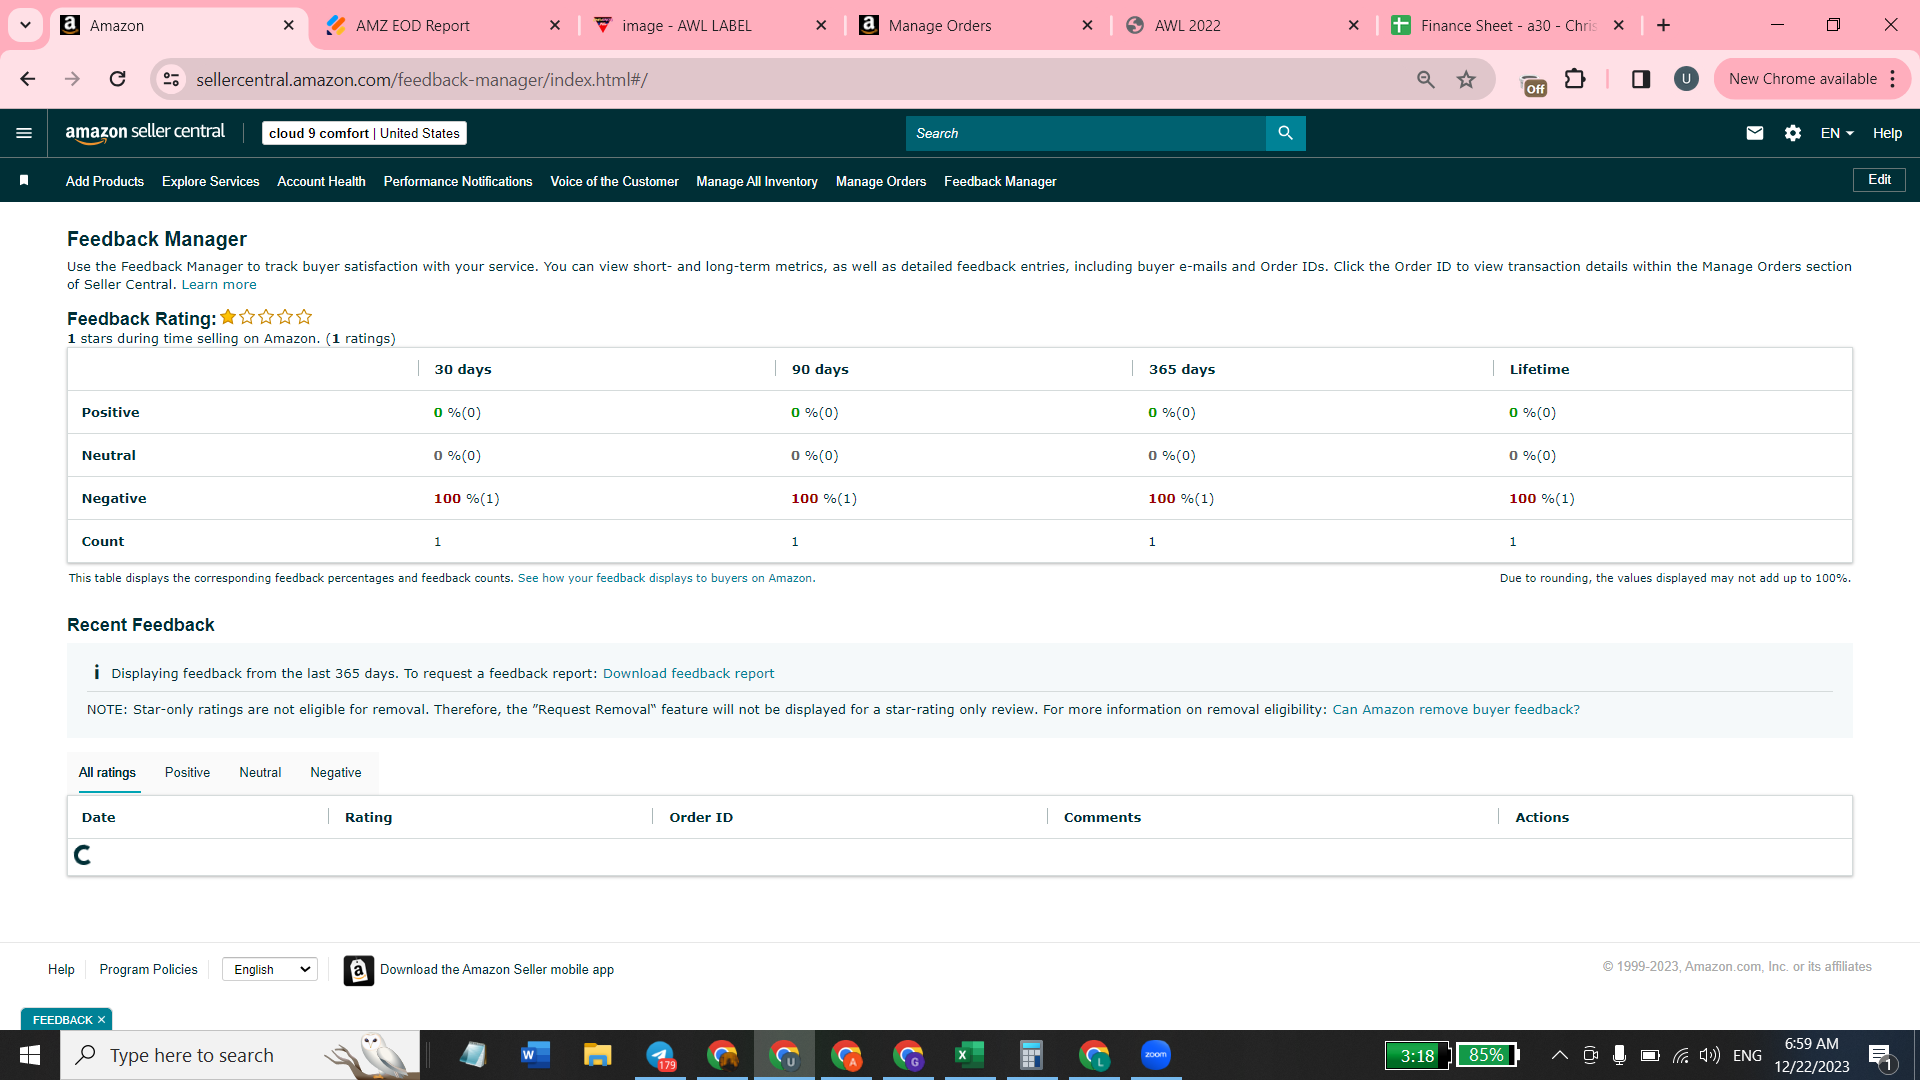Open Add Products in nav bar
This screenshot has height=1080, width=1920.
105,181
